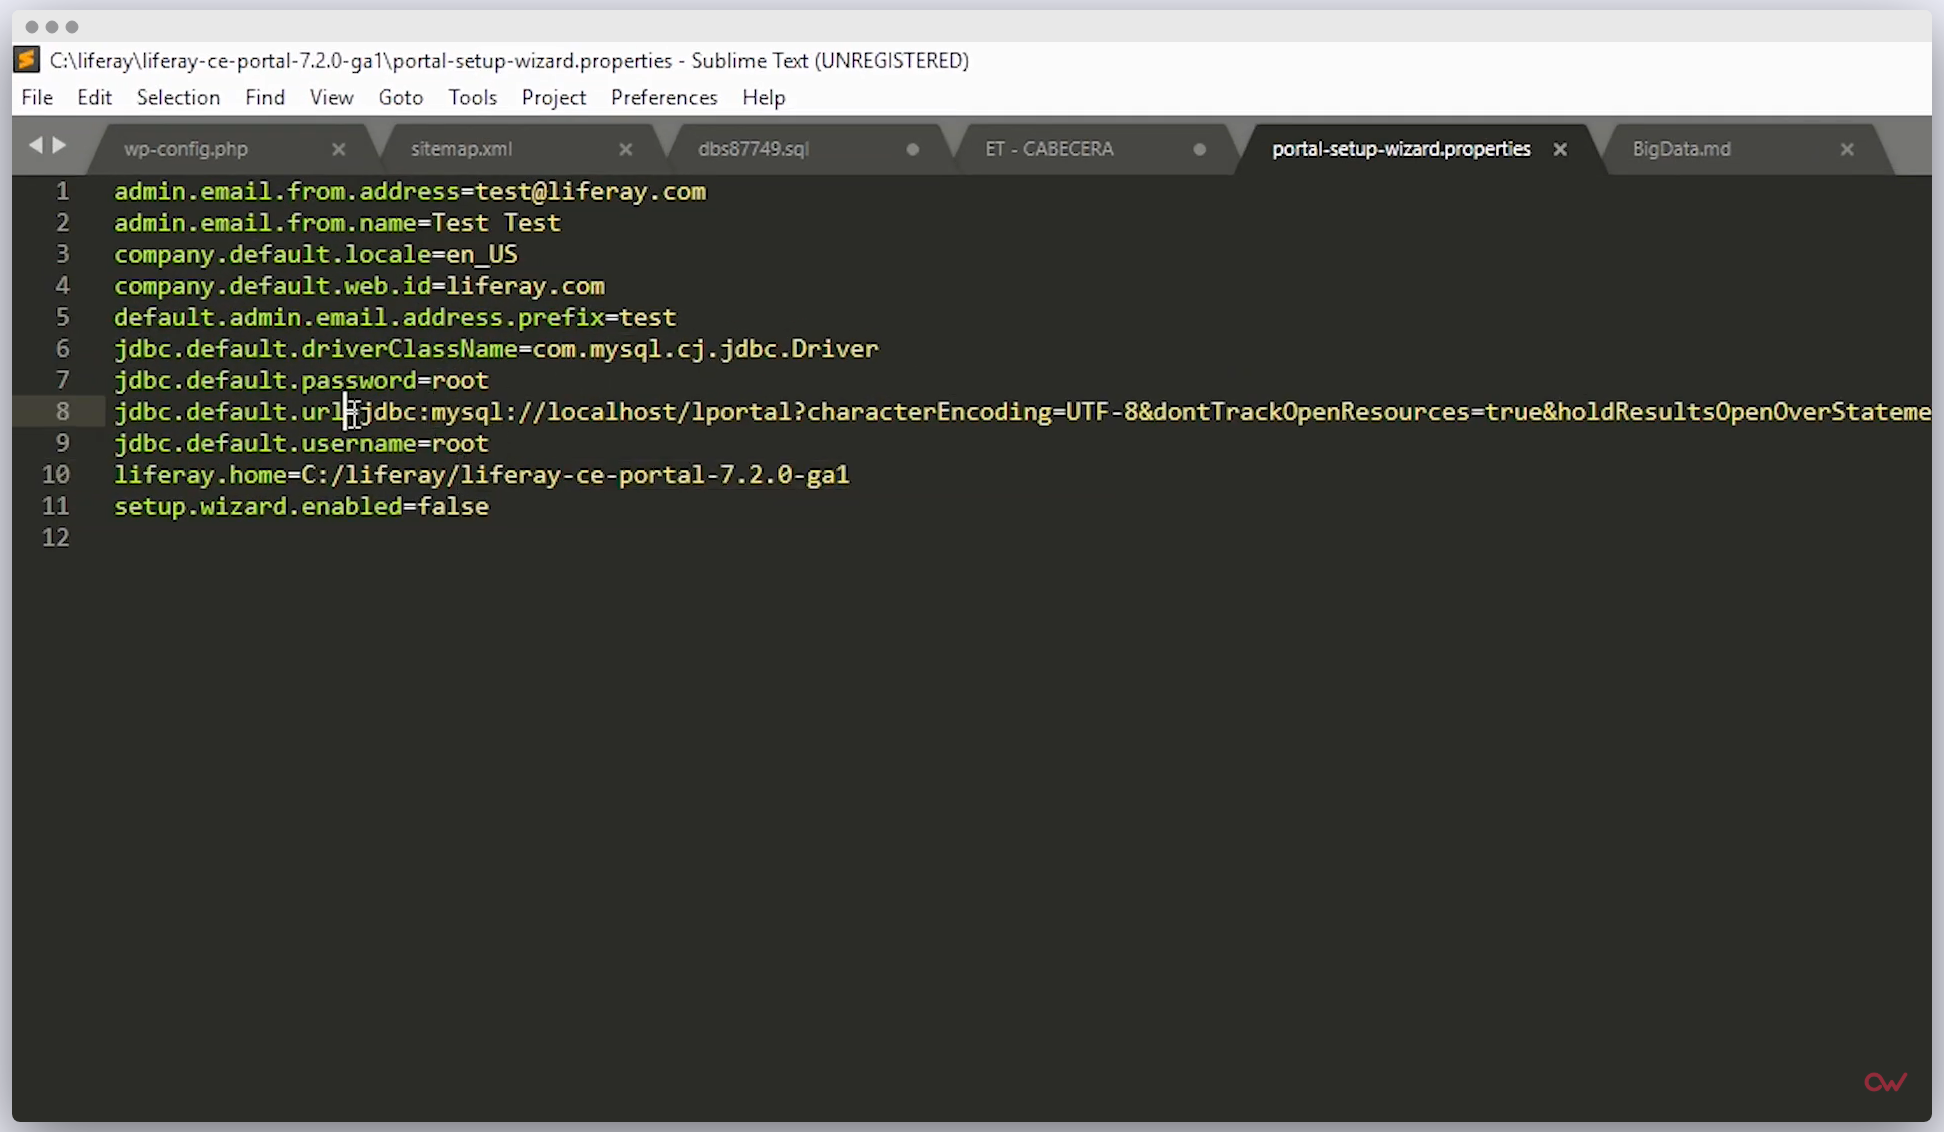Click text 'jdbc.default.username=root'
Image resolution: width=1944 pixels, height=1132 pixels.
coord(301,443)
